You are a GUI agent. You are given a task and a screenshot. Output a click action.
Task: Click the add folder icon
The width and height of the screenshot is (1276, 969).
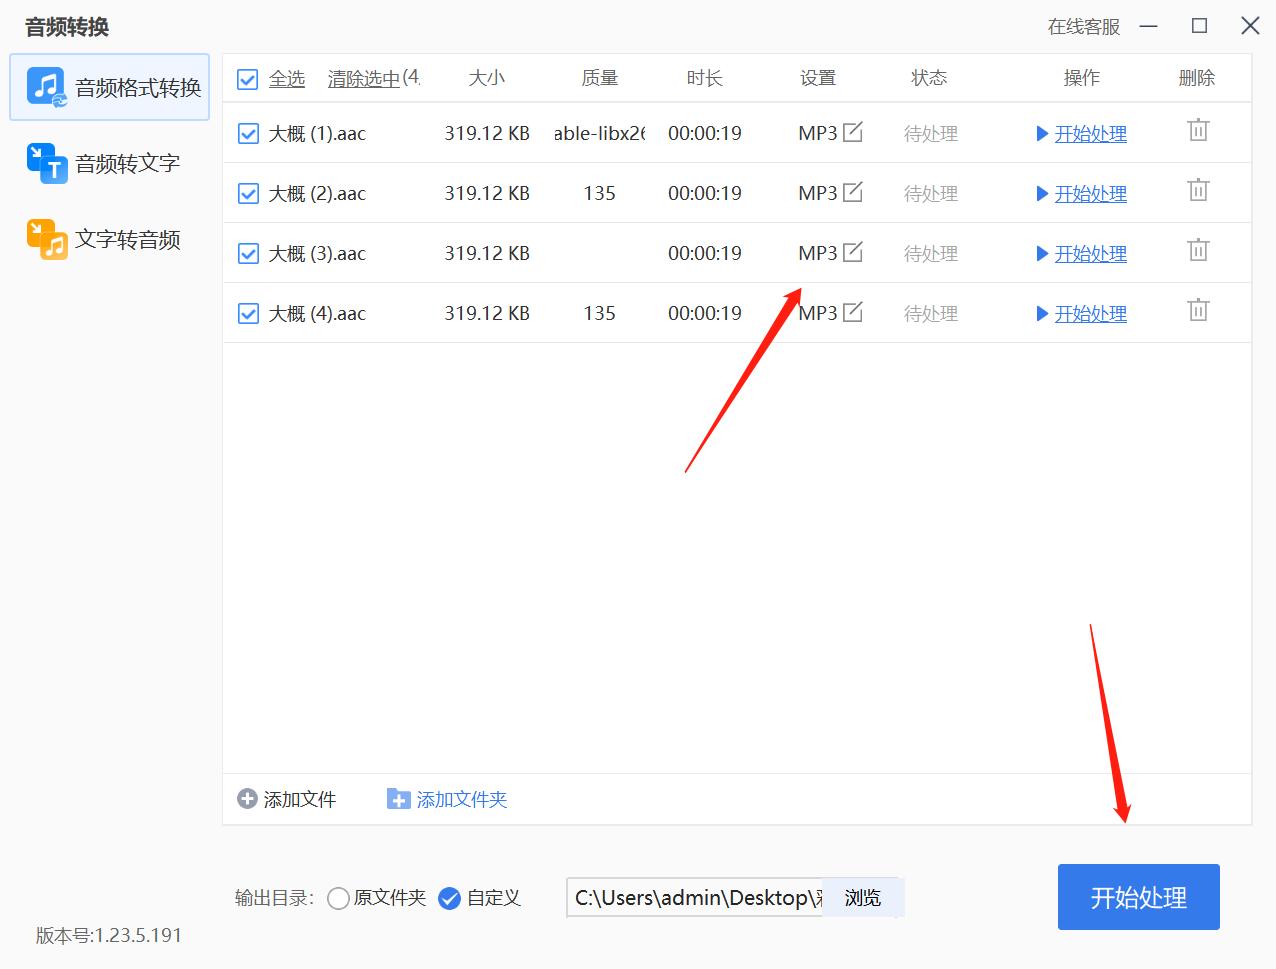398,799
